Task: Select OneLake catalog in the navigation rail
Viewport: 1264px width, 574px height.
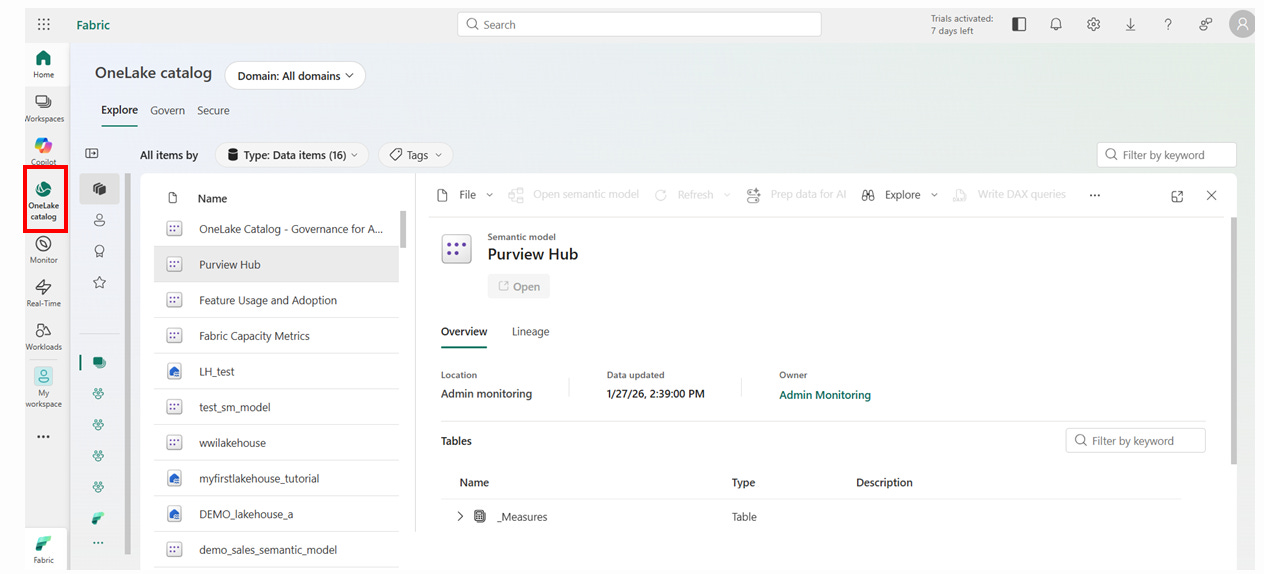Action: point(43,200)
